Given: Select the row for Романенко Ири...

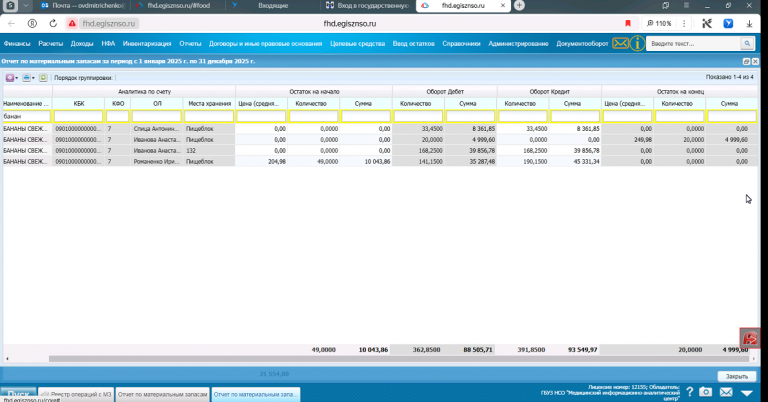Looking at the screenshot, I should pyautogui.click(x=380, y=162).
